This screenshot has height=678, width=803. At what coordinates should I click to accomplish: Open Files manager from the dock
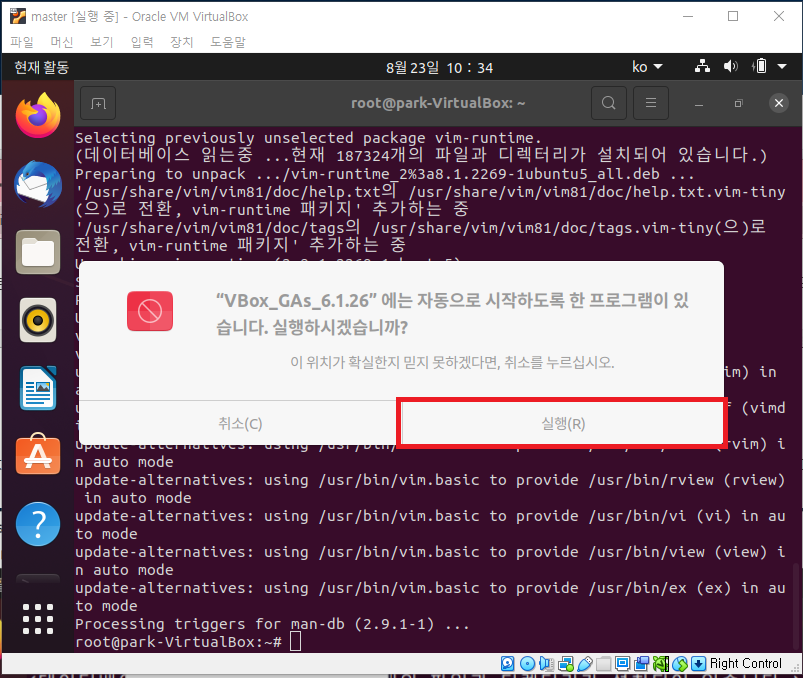(38, 252)
